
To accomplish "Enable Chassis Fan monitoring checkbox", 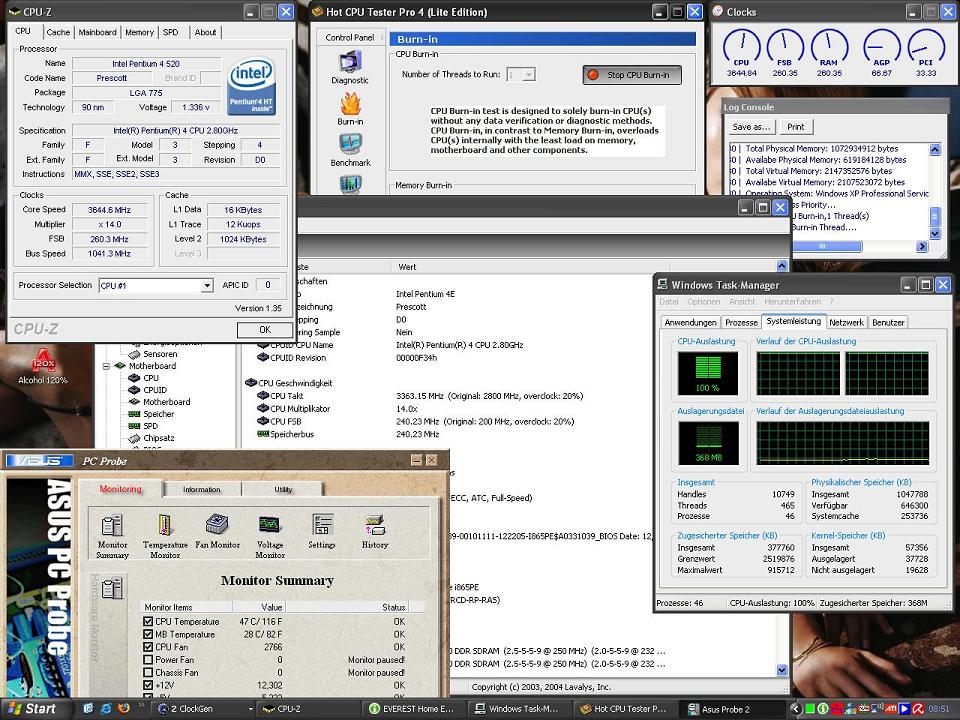I will pyautogui.click(x=148, y=672).
